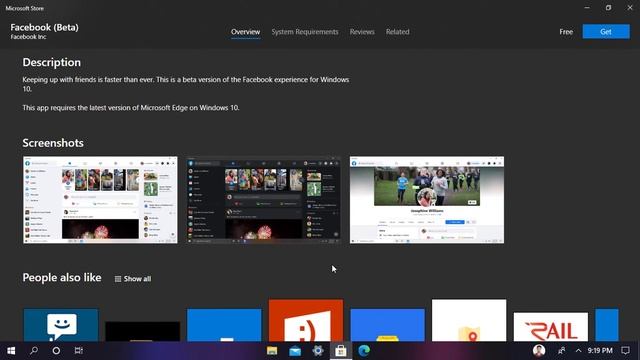Restore down the Microsoft Store window
Viewport: 640px width, 360px height.
point(608,7)
